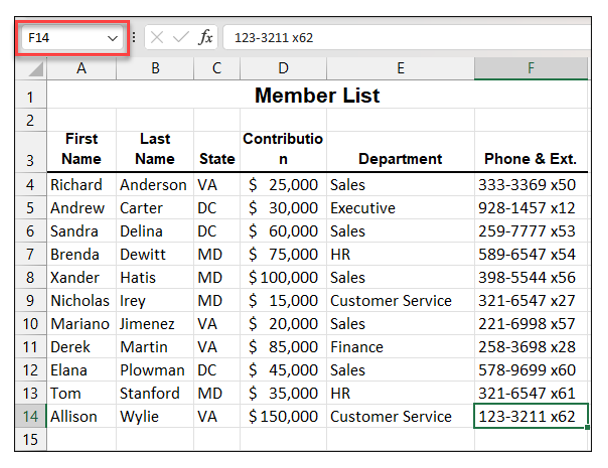Select column C header
Viewport: 608px width, 468px height.
point(217,69)
